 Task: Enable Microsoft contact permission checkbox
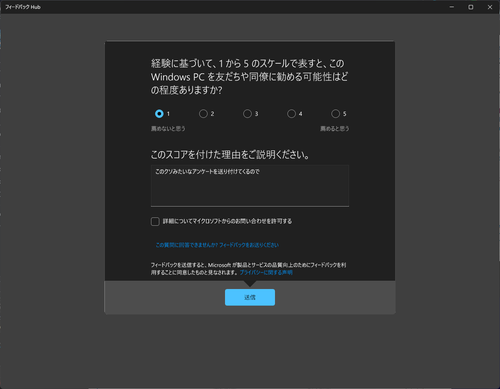click(155, 221)
